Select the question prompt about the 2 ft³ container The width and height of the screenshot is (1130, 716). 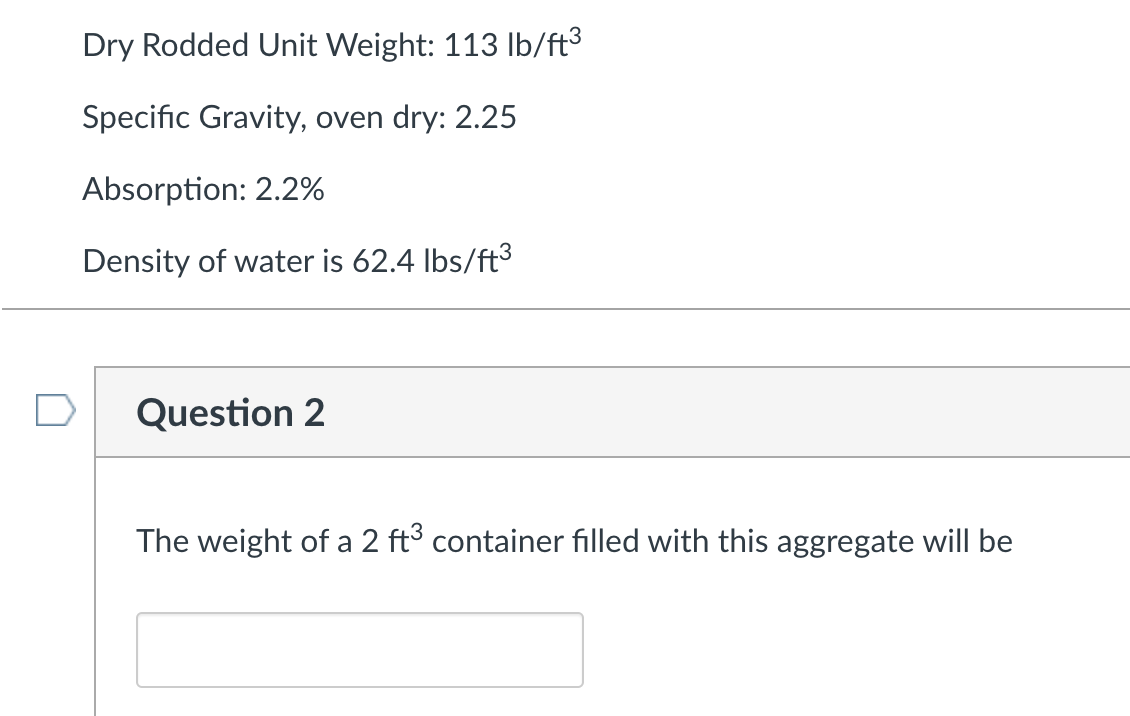574,540
